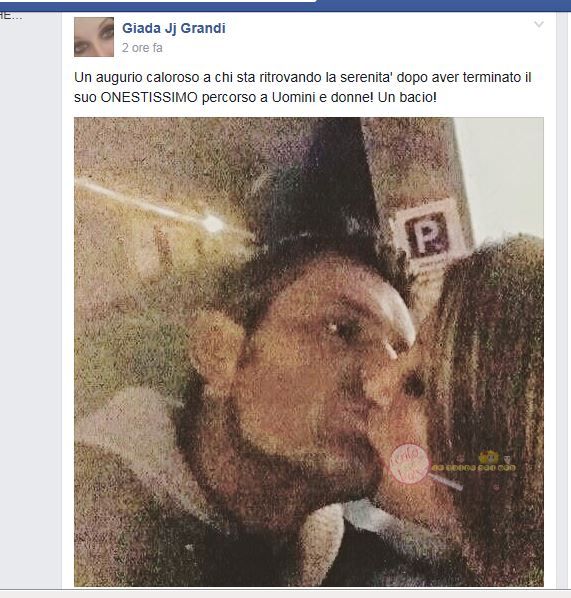Viewport: 571px width, 598px height.
Task: Open the "2 ore fa" timestamp permalink
Action: (142, 48)
